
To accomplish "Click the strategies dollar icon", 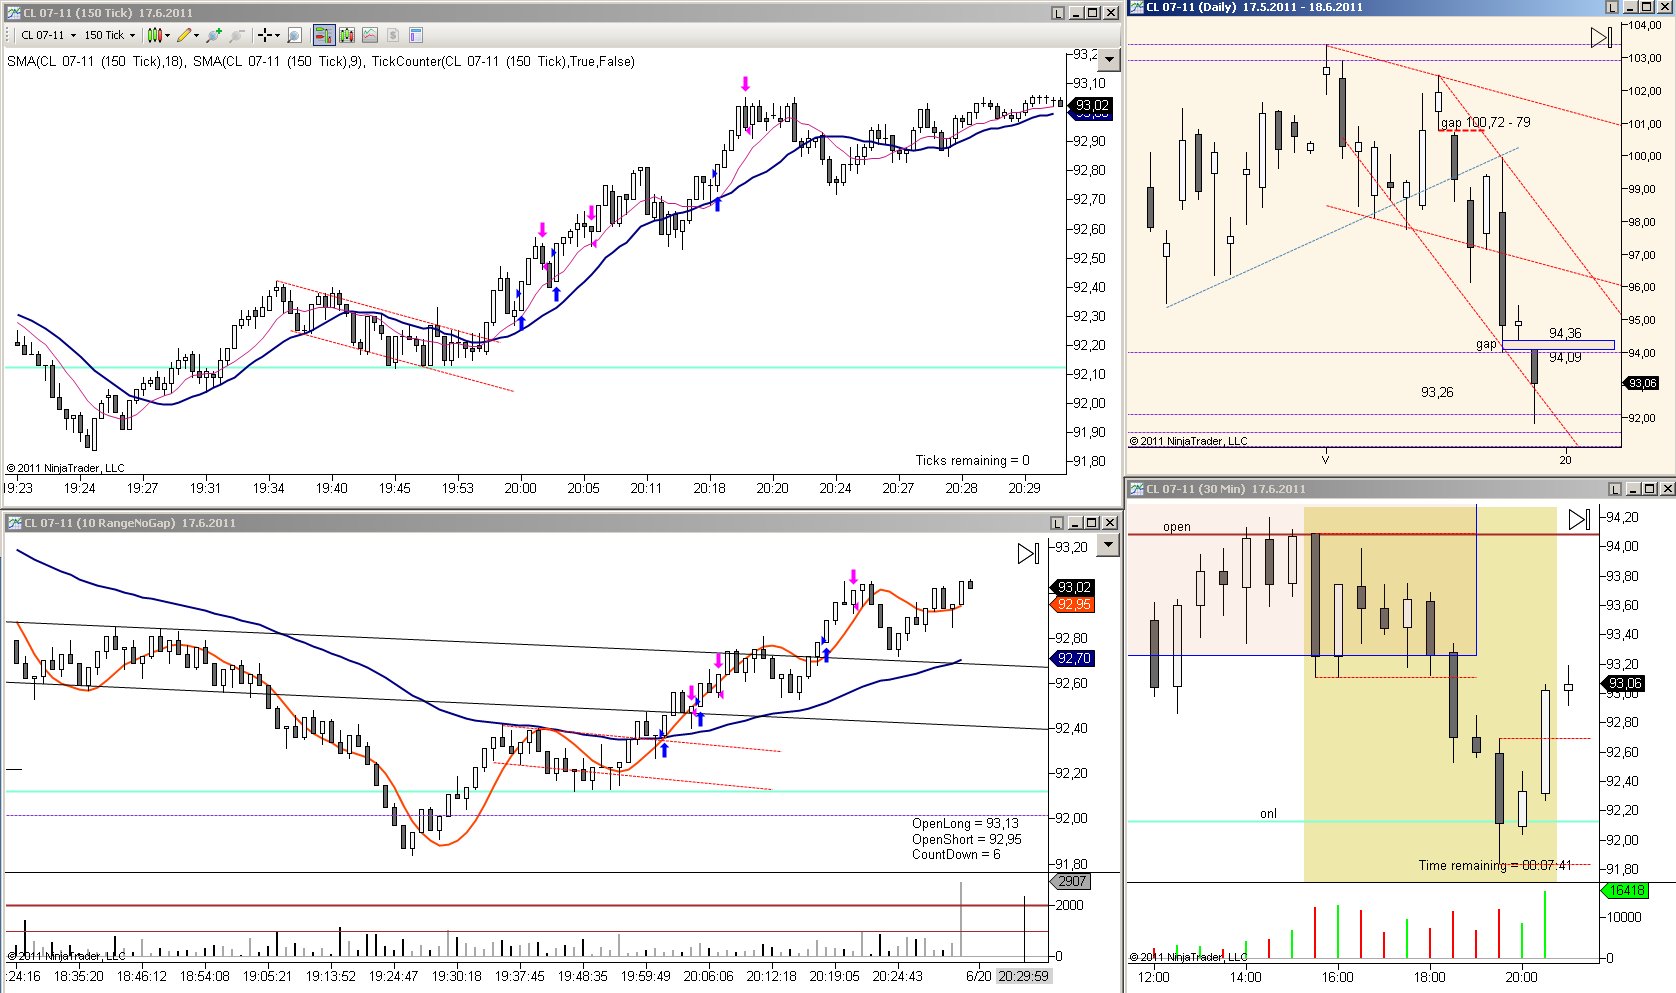I will (x=393, y=35).
